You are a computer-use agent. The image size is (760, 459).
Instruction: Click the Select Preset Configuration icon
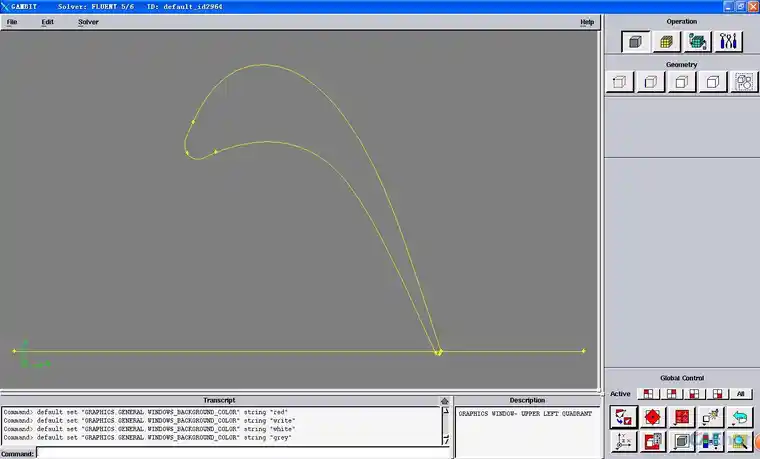coord(681,417)
